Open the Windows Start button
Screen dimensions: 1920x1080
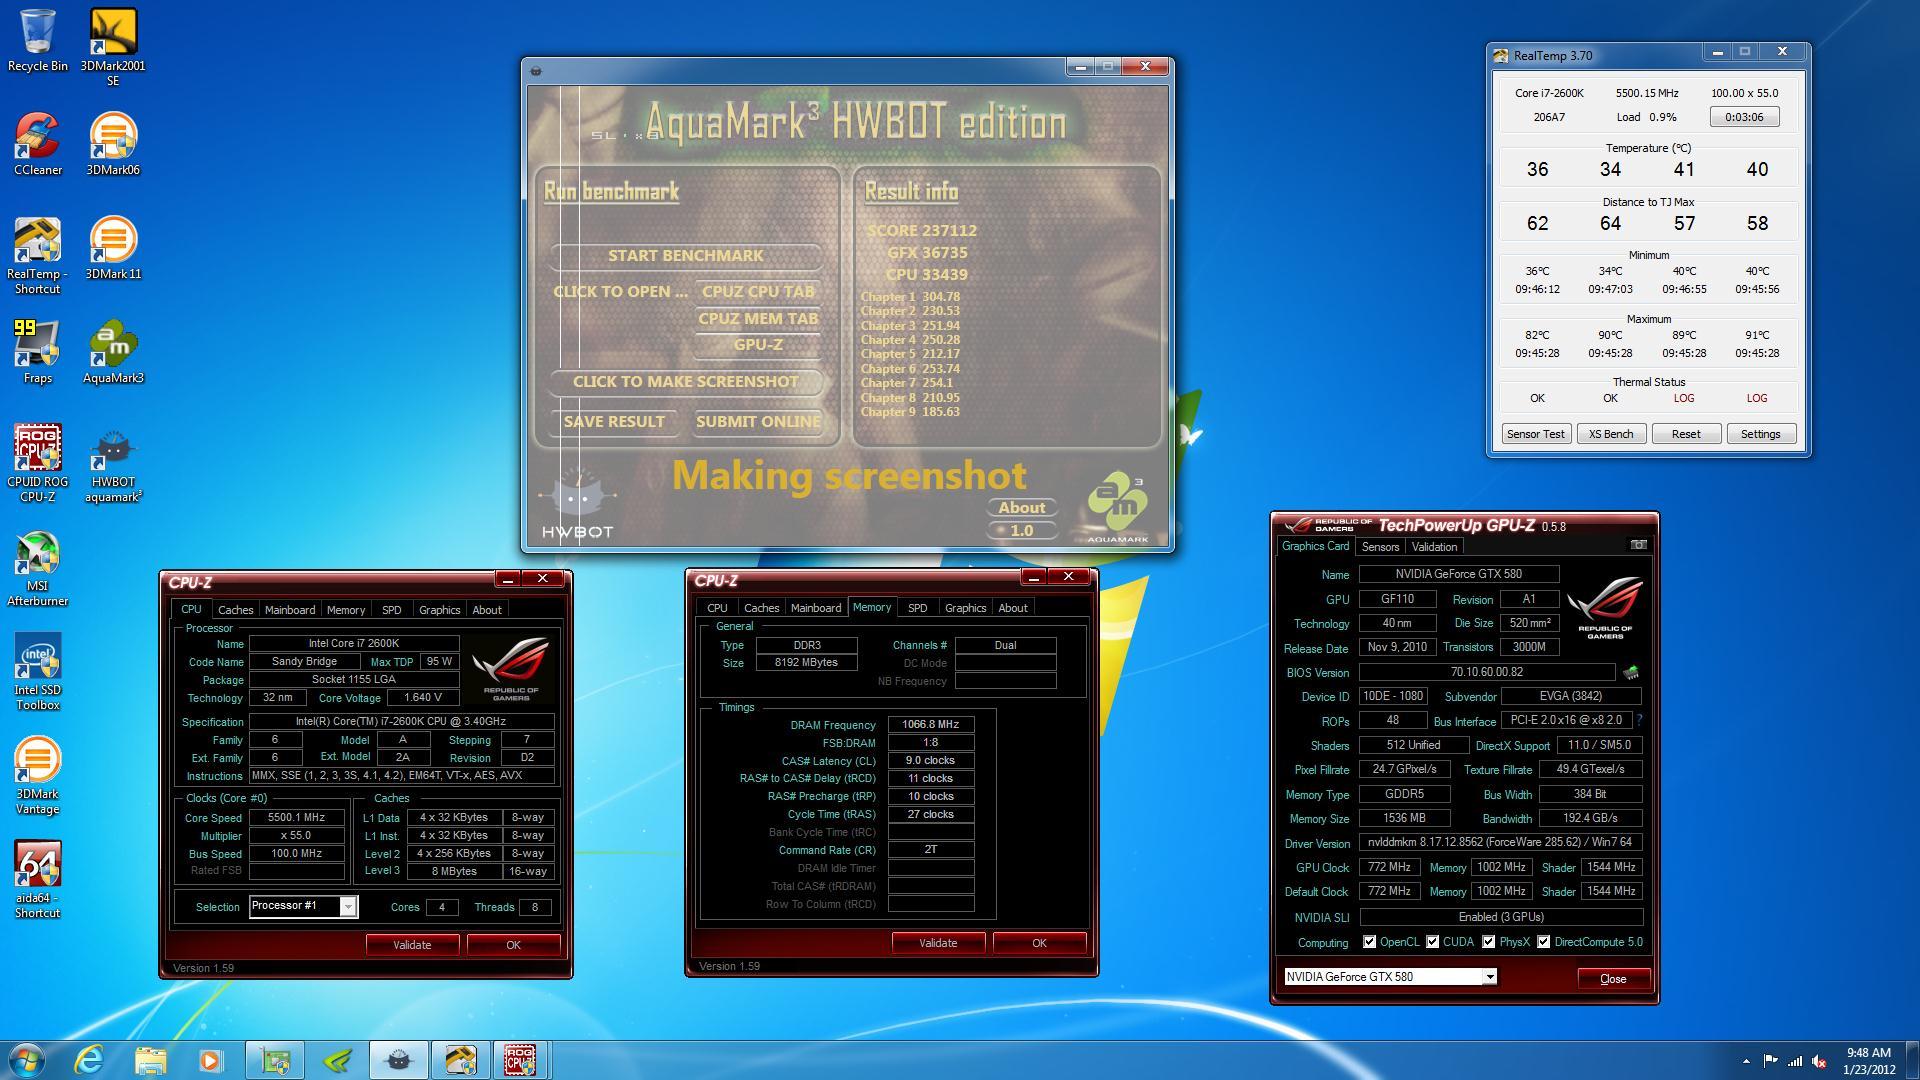26,1060
